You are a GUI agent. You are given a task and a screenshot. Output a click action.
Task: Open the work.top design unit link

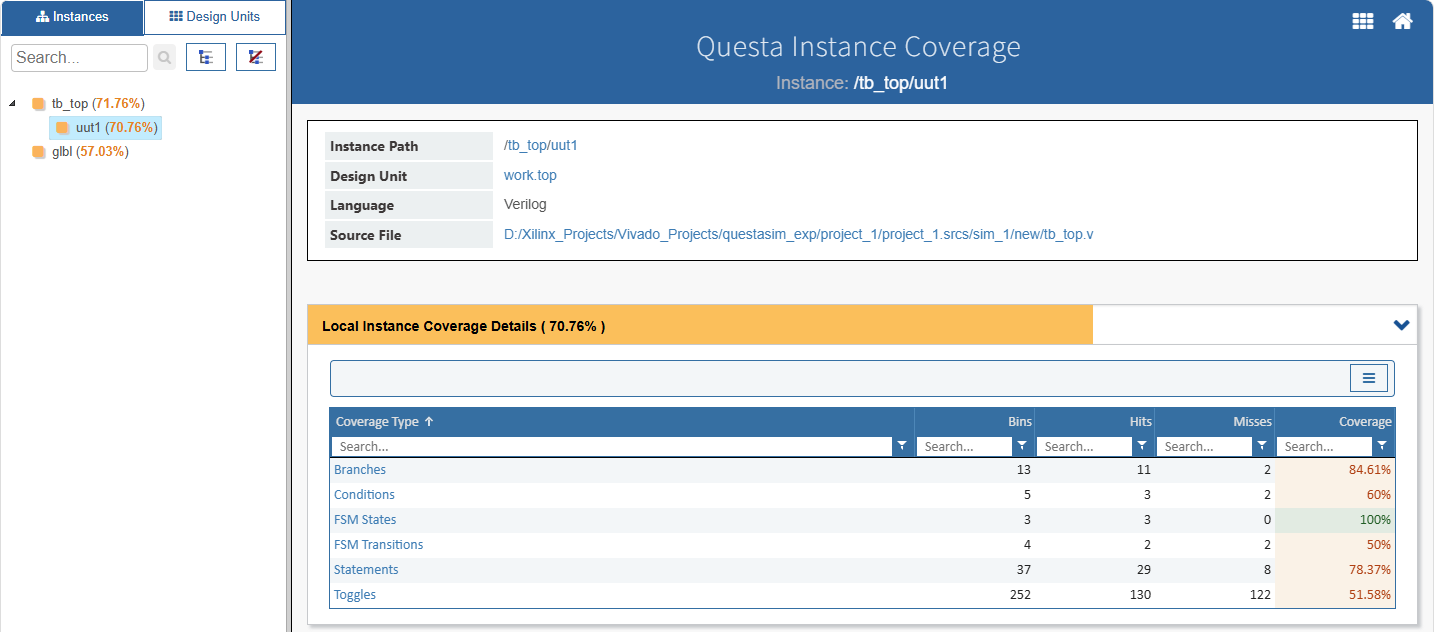point(530,176)
